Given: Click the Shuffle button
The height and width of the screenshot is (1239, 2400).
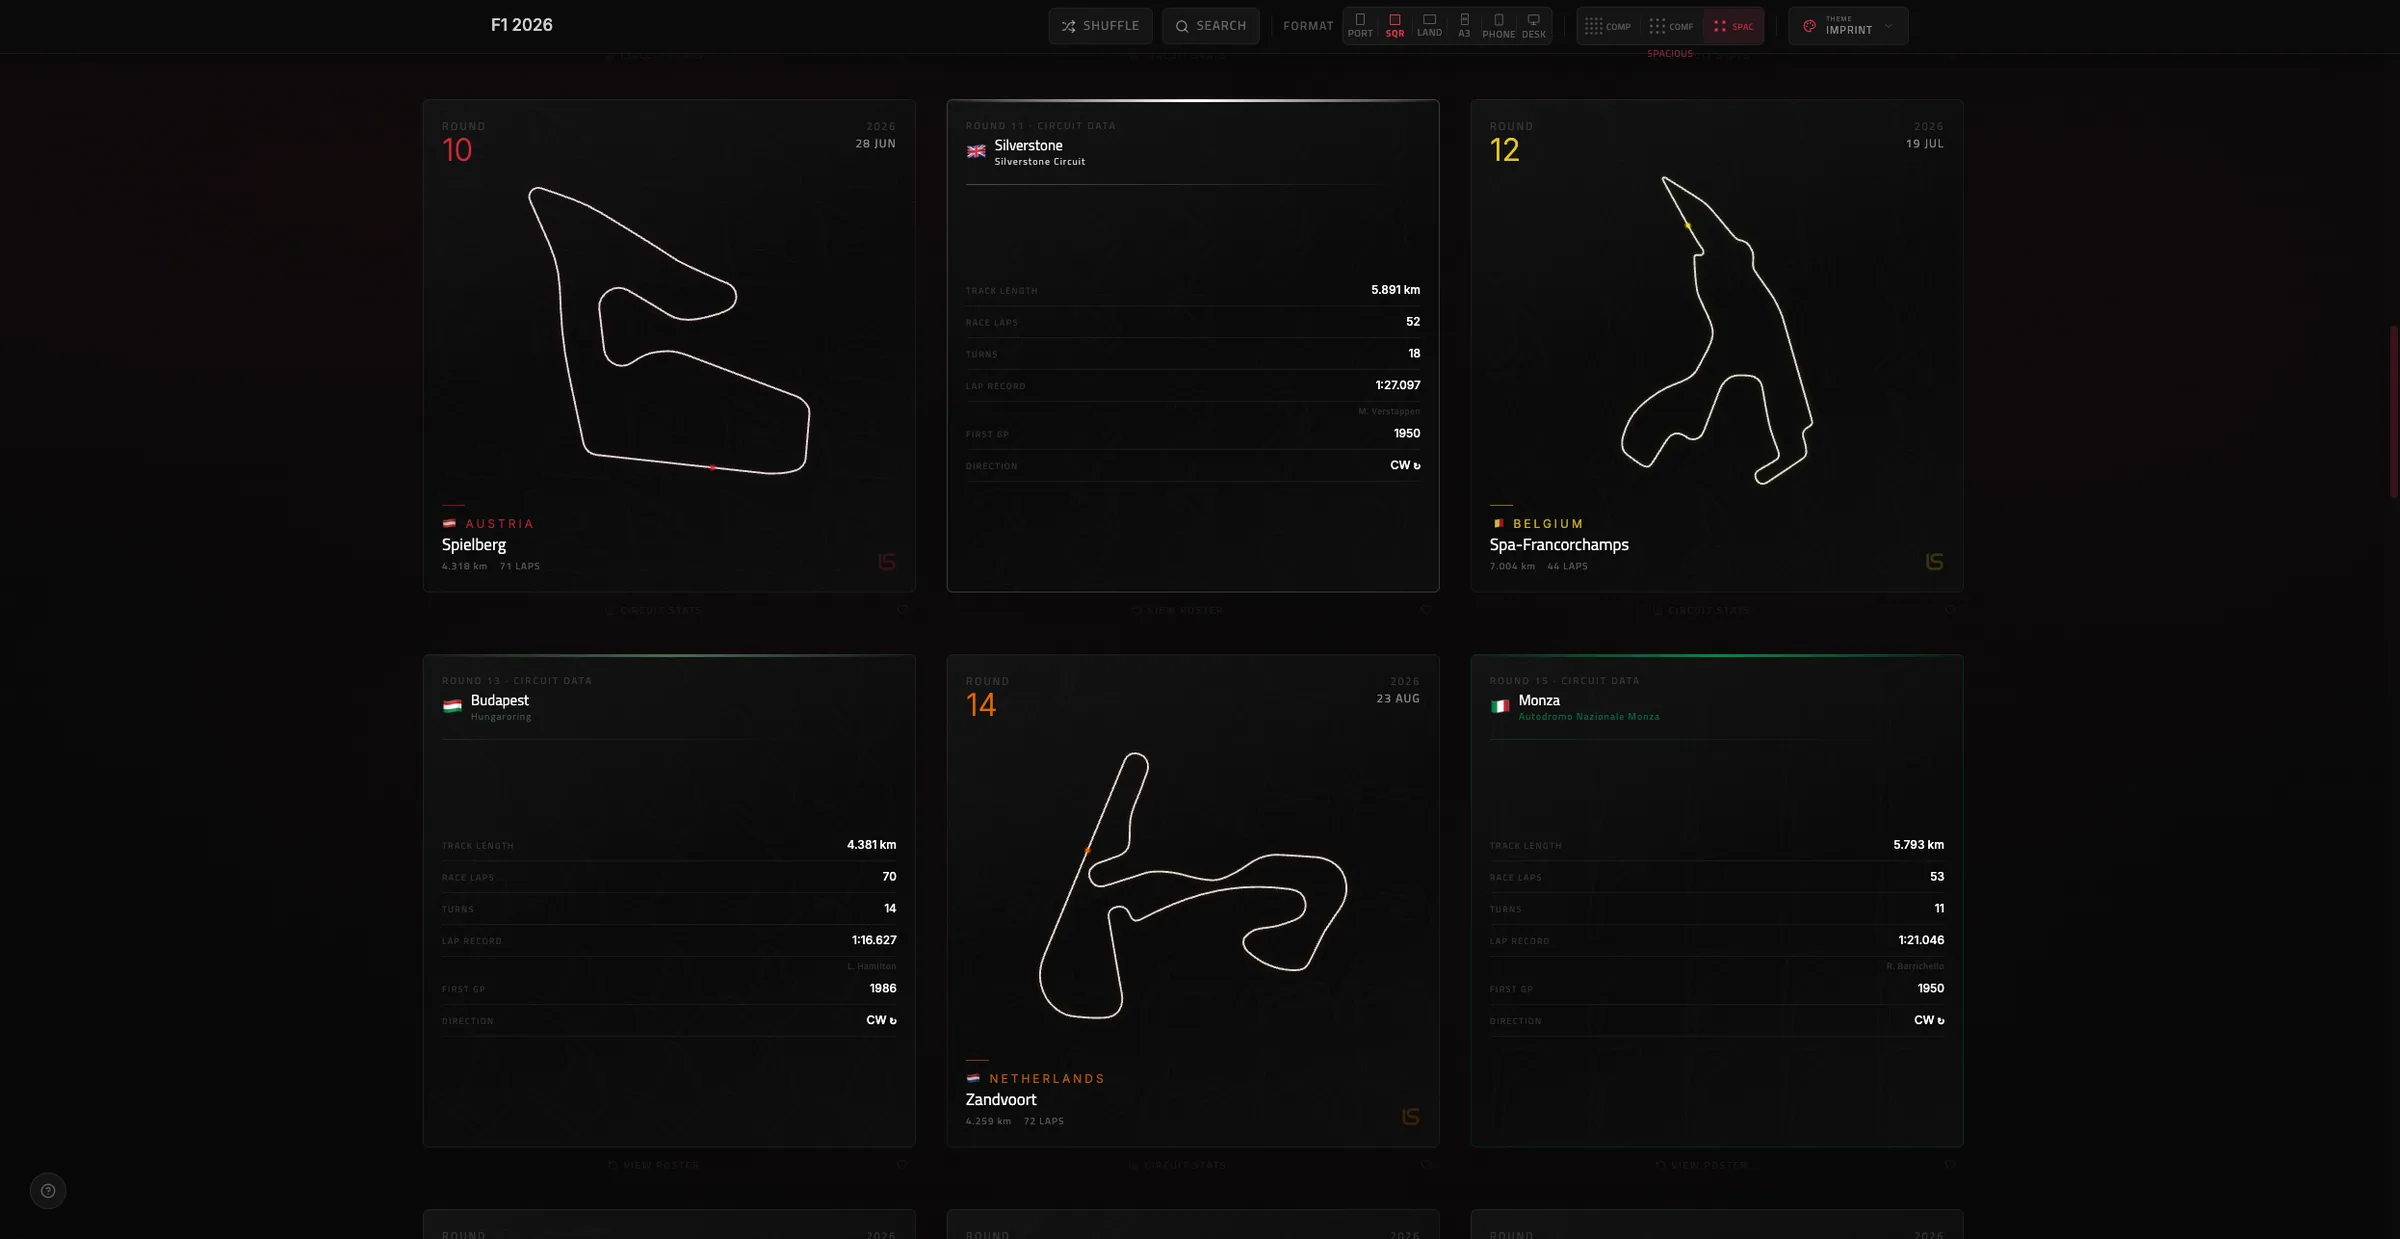Looking at the screenshot, I should pos(1100,26).
